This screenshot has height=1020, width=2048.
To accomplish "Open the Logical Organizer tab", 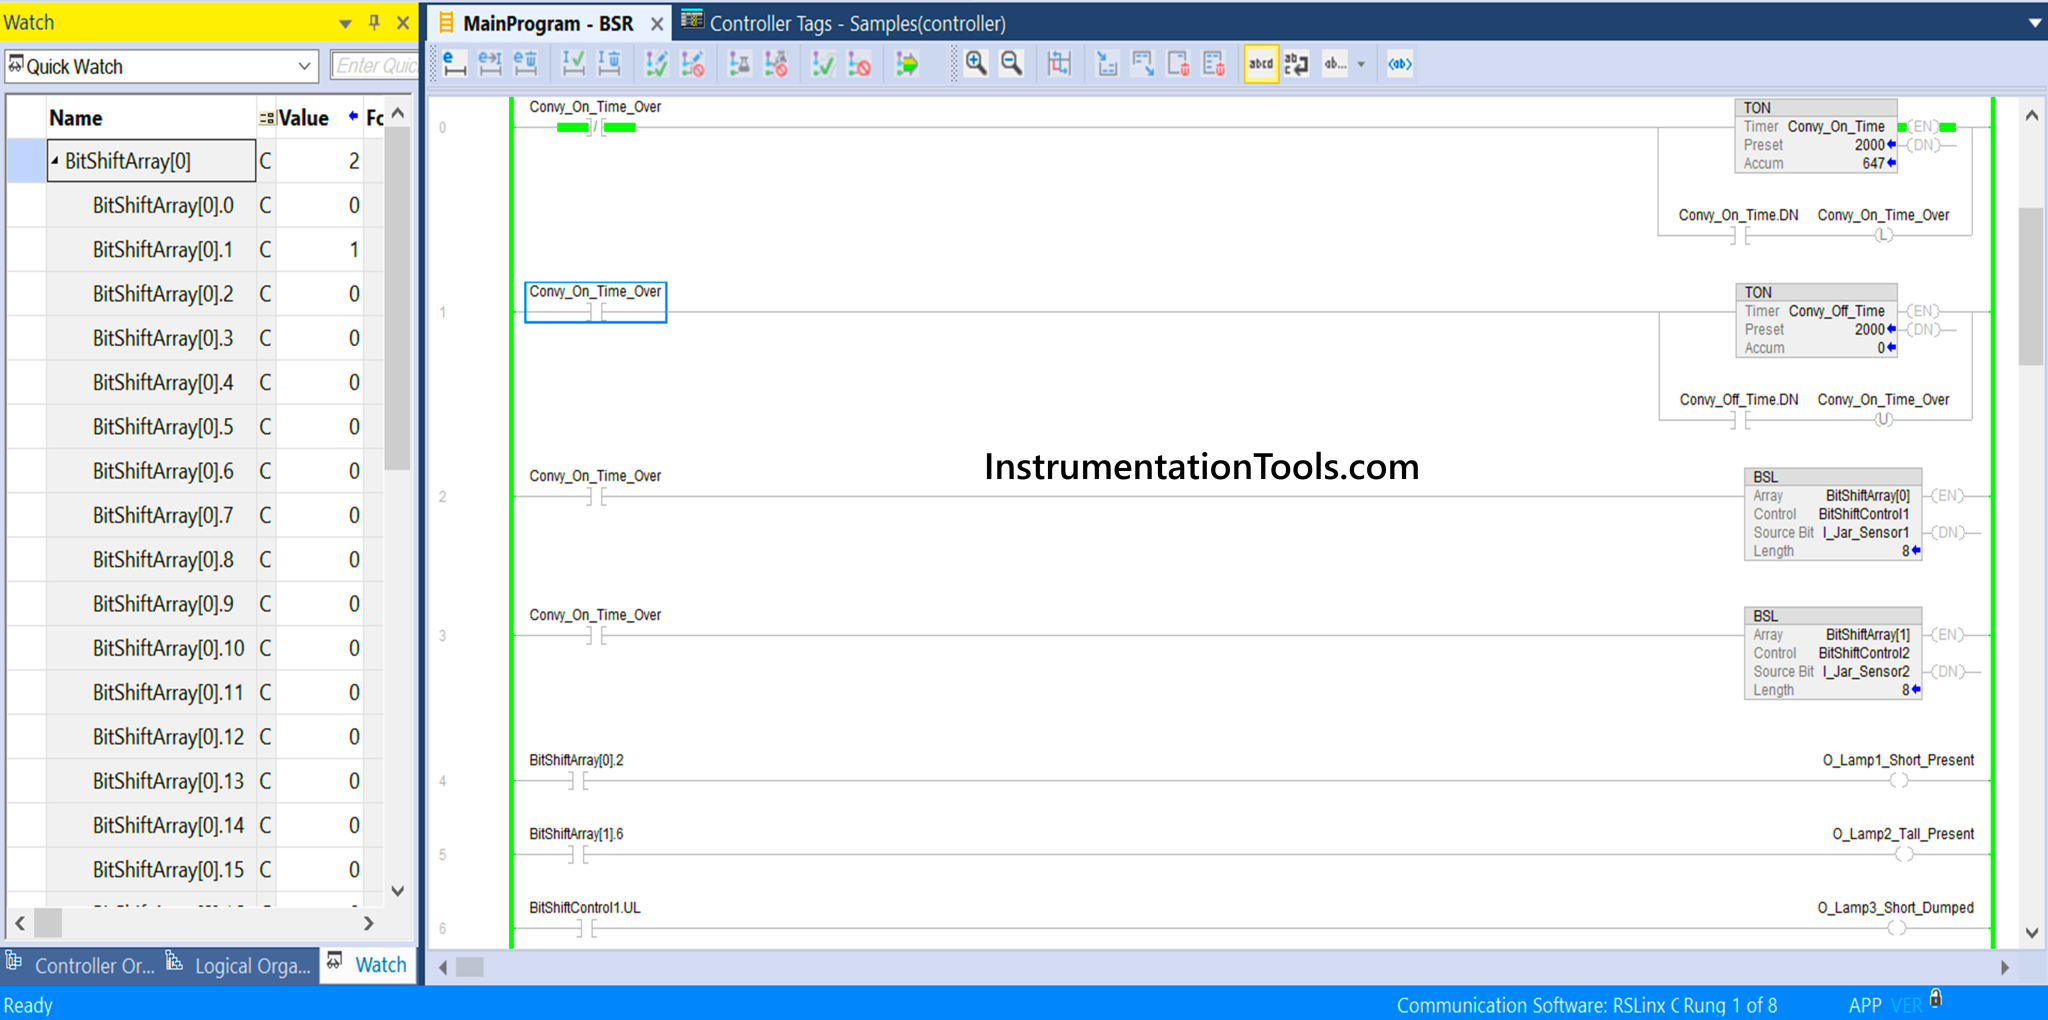I will pyautogui.click(x=240, y=965).
